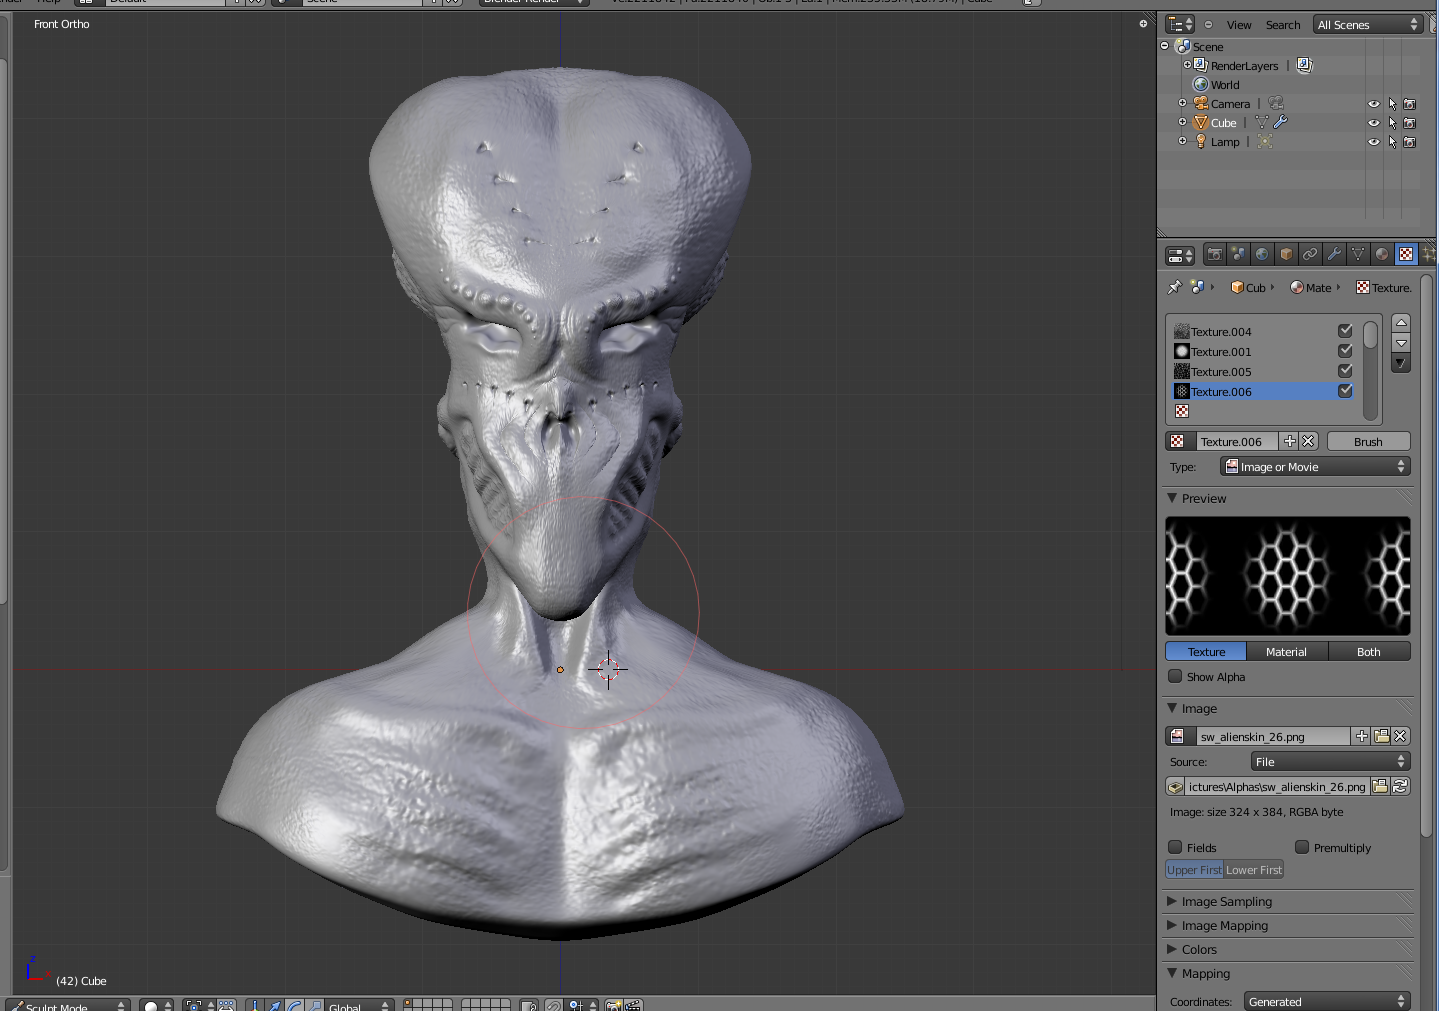Open Type dropdown showing Image or Movie

[1315, 466]
